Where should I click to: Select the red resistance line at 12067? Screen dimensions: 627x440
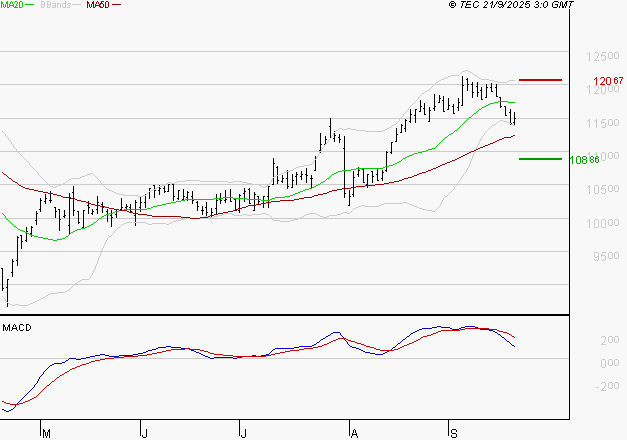click(x=540, y=79)
